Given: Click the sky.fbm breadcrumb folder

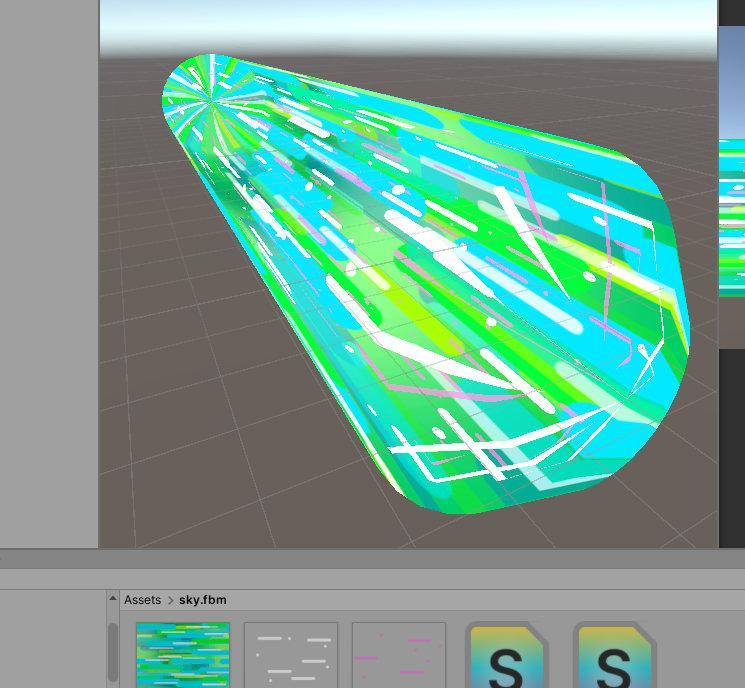Looking at the screenshot, I should (205, 600).
